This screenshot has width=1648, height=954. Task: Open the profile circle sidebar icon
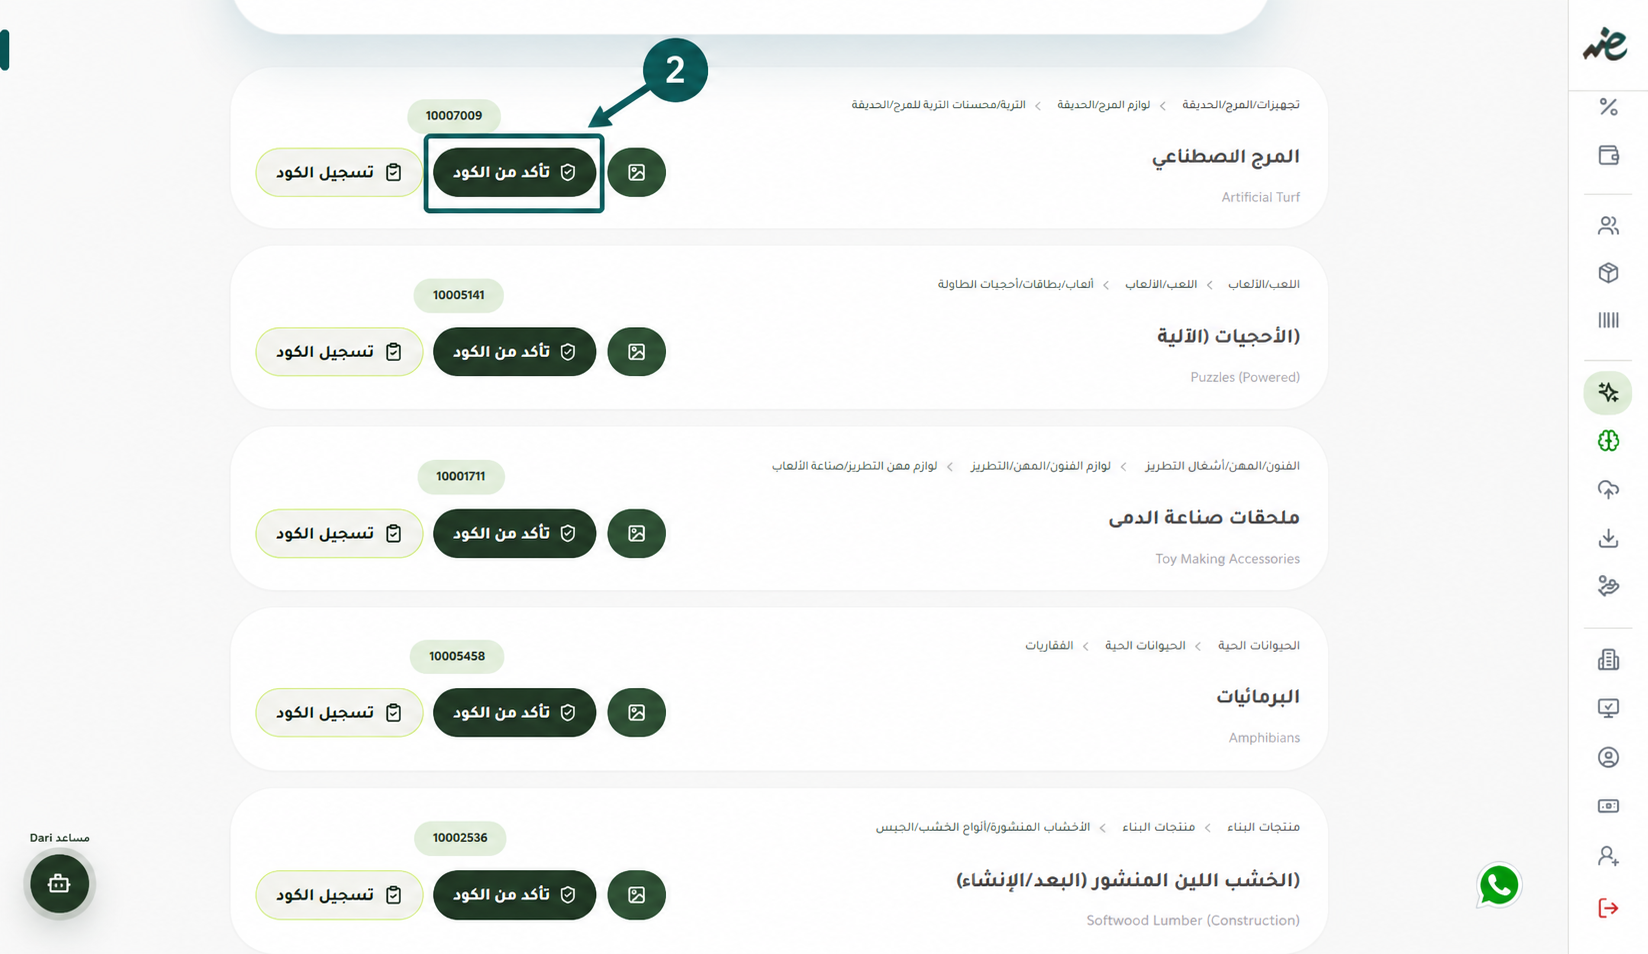1608,757
